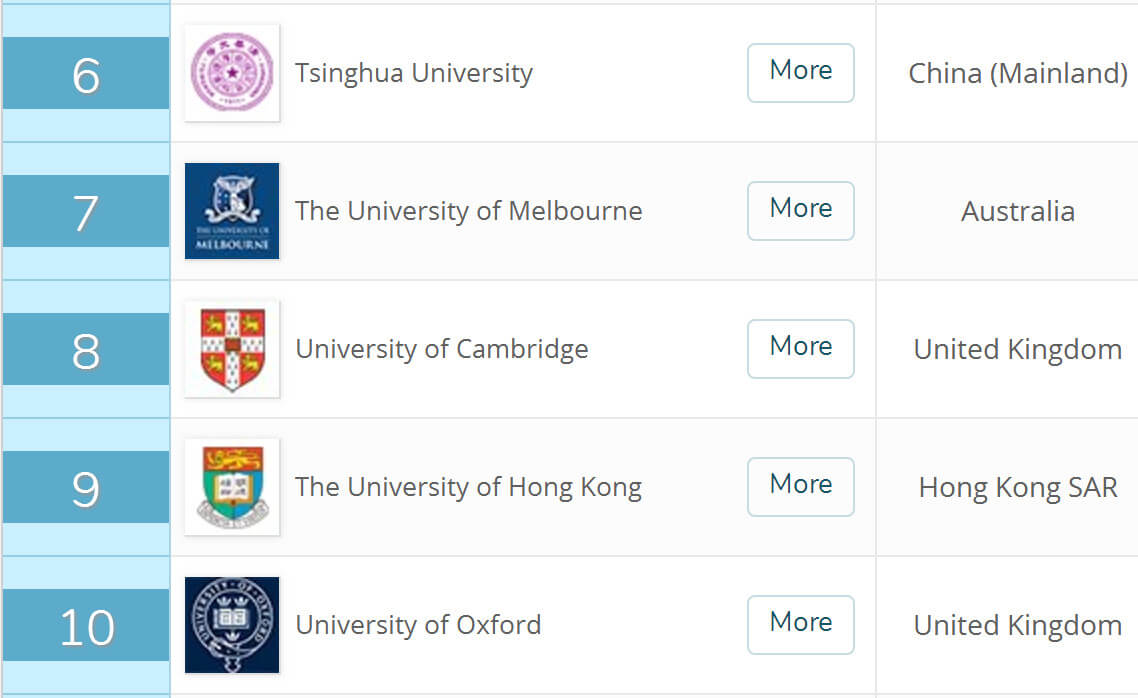Select the rank 6 number cell

coord(86,73)
